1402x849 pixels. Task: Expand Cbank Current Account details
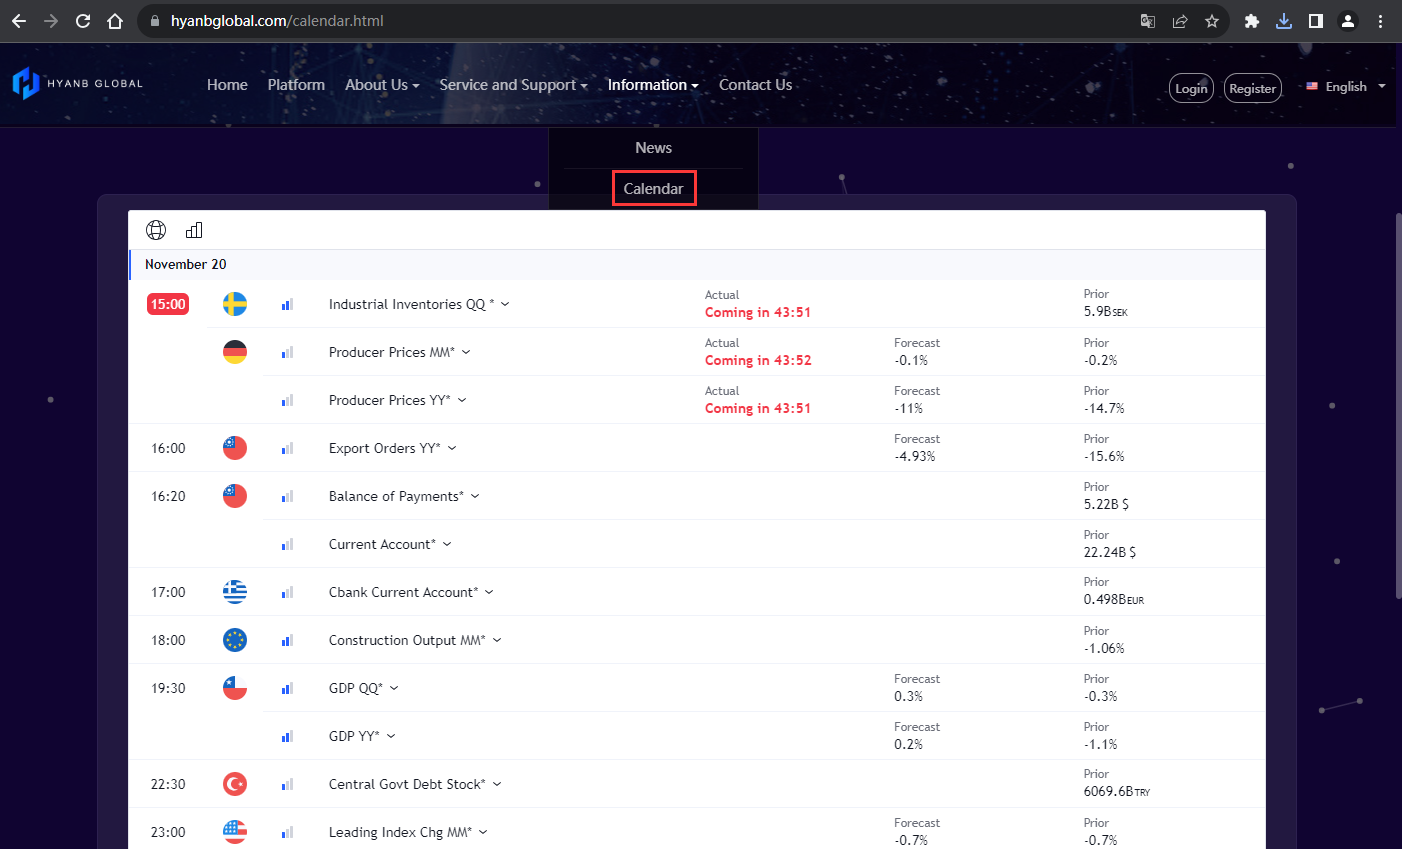[489, 592]
